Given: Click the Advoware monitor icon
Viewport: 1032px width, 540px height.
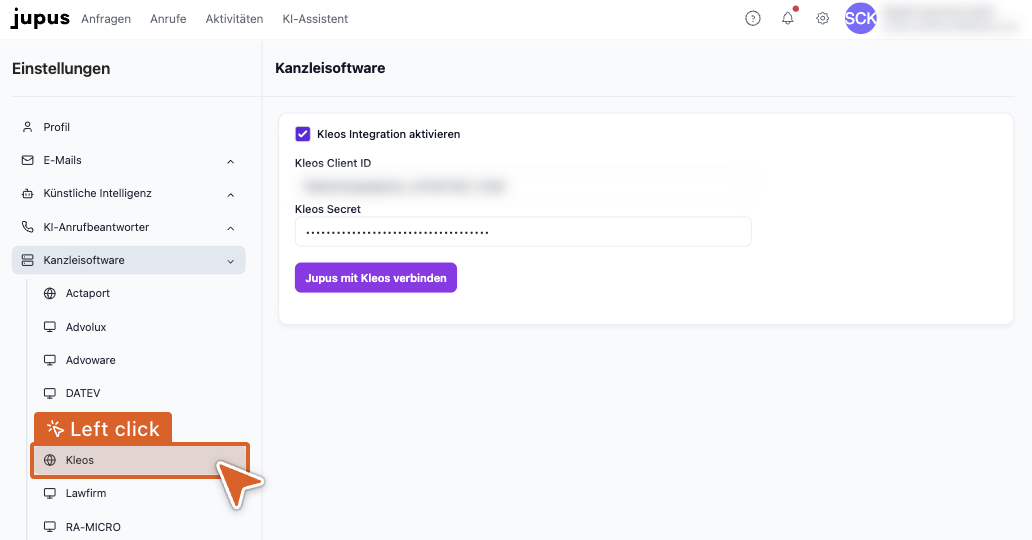Looking at the screenshot, I should click(50, 360).
